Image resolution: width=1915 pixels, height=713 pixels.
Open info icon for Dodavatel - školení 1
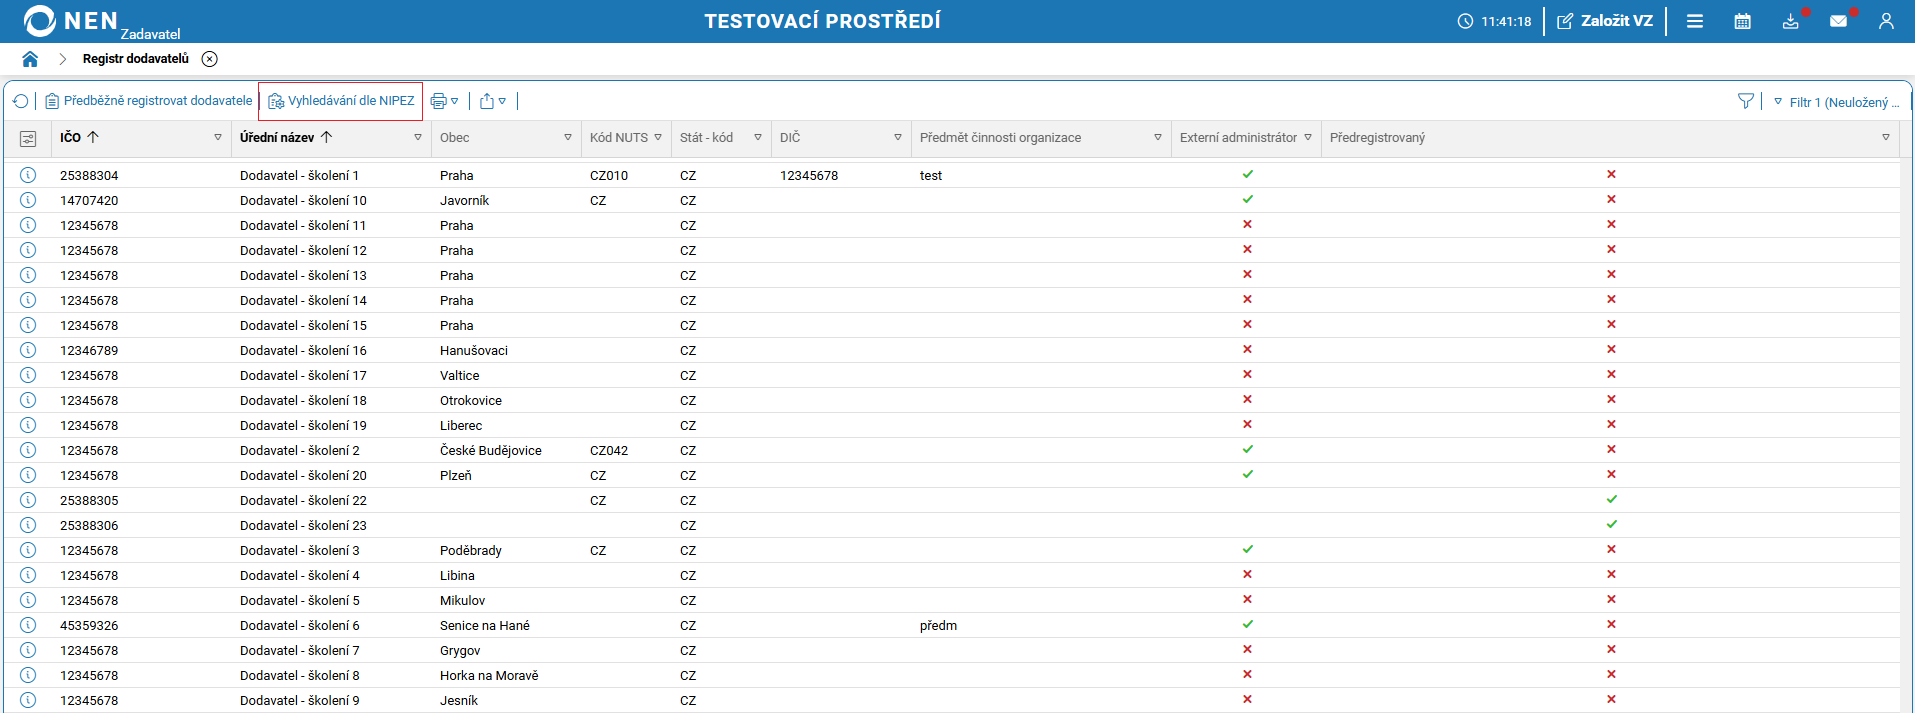(x=28, y=175)
